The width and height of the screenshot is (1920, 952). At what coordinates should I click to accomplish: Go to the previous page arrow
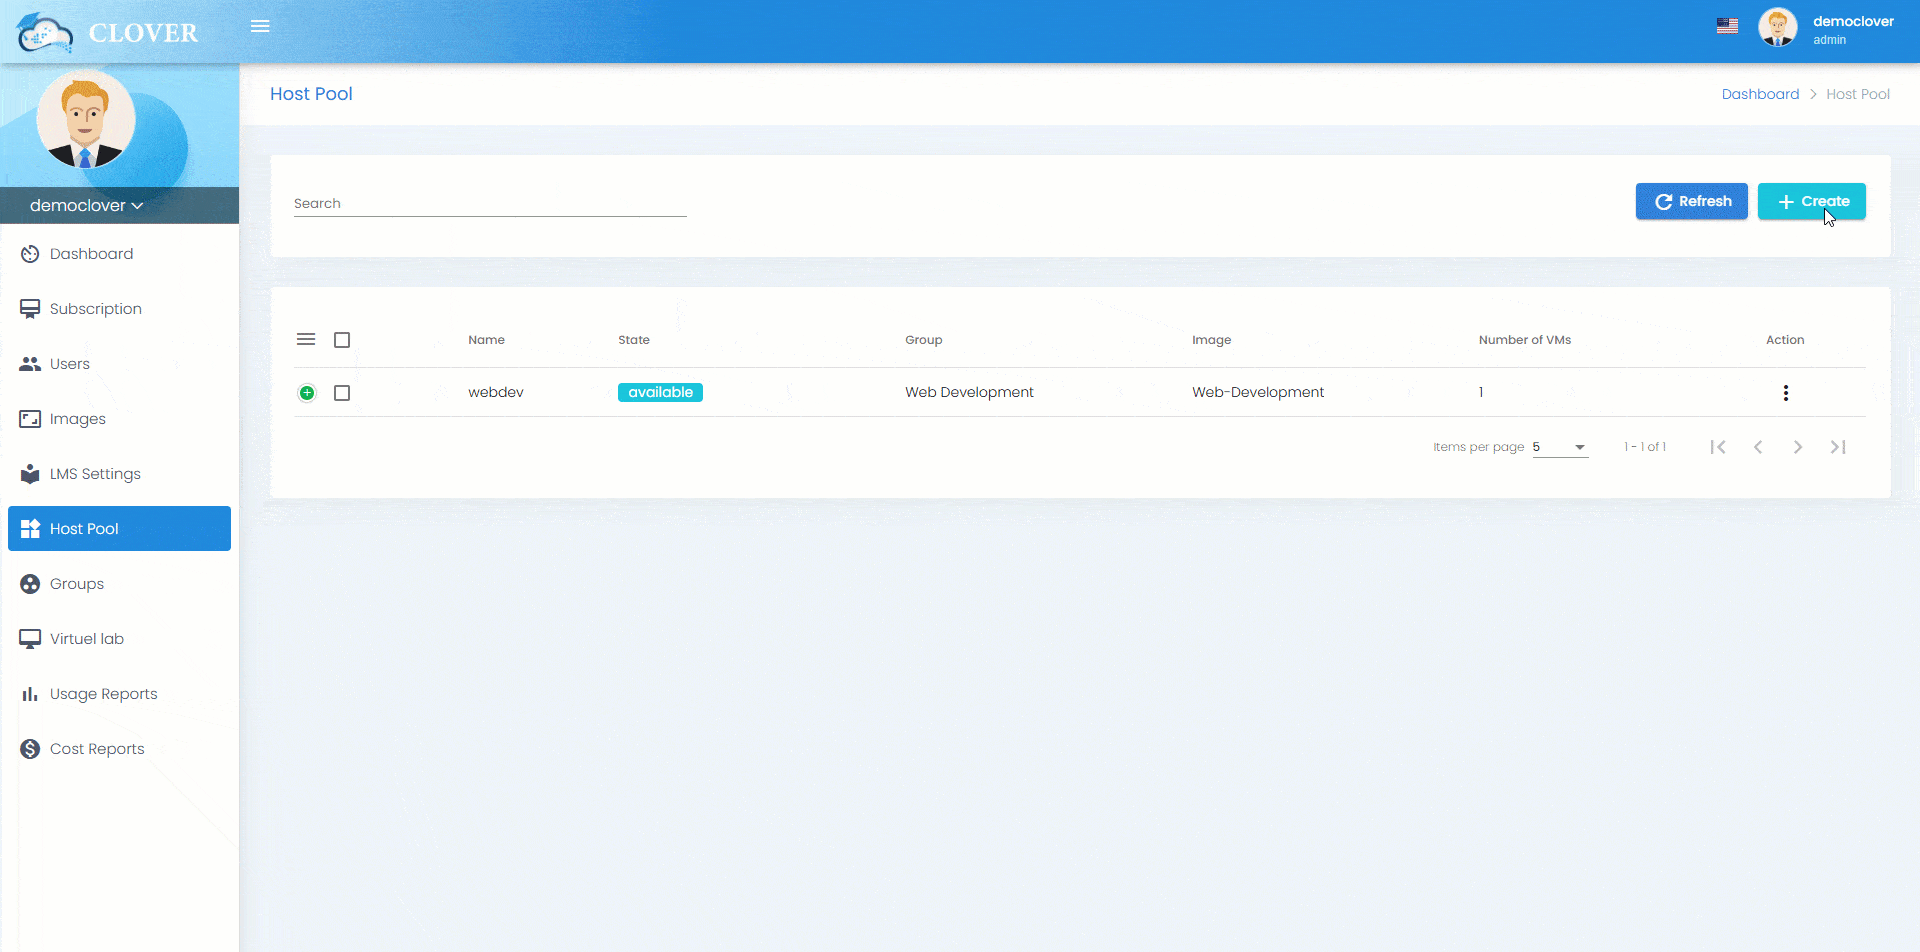[x=1757, y=447]
